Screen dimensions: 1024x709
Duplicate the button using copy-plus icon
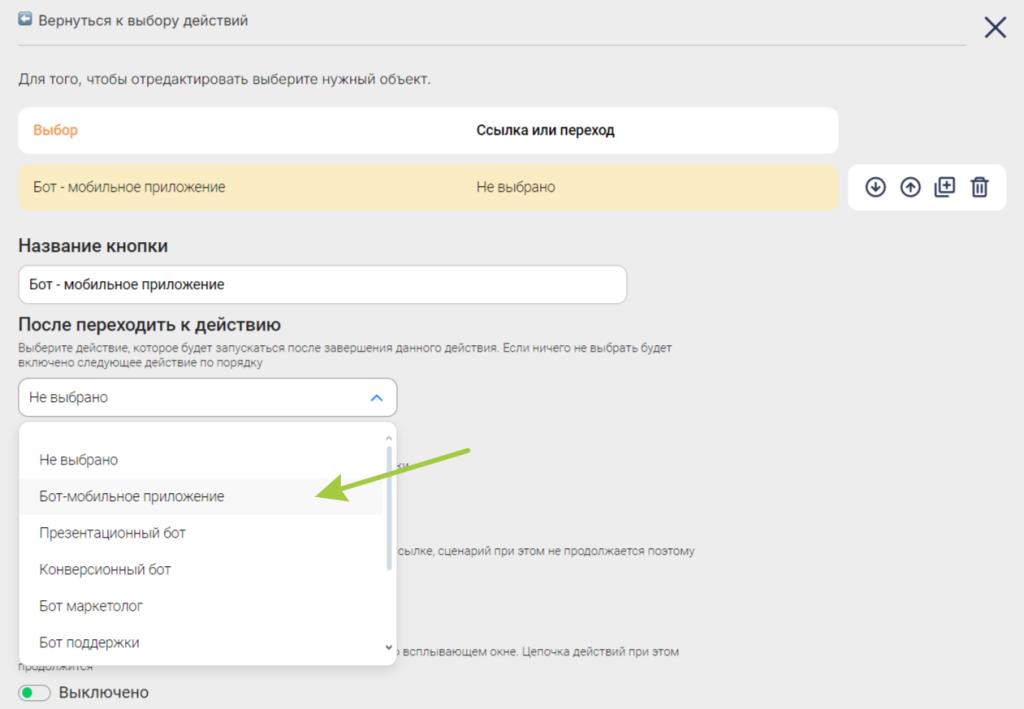945,187
